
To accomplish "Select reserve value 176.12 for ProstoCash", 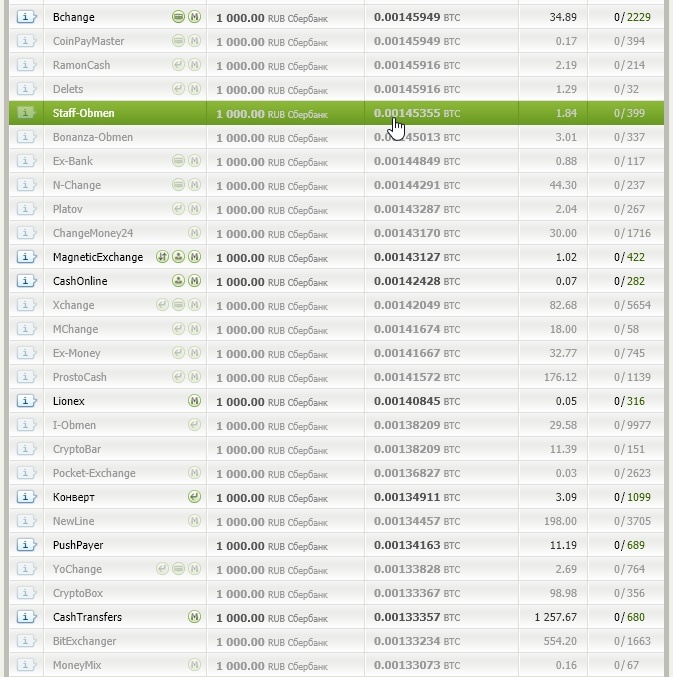I will 560,377.
